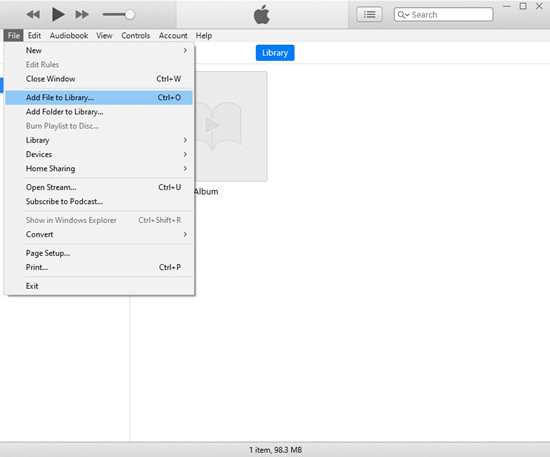The image size is (550, 457).
Task: Open the list view button
Action: coord(369,14)
